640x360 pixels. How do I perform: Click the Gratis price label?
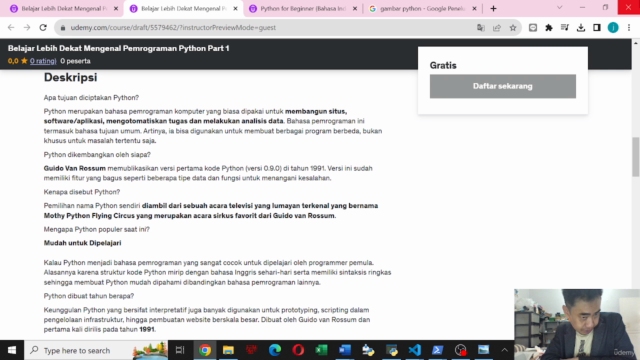[443, 65]
